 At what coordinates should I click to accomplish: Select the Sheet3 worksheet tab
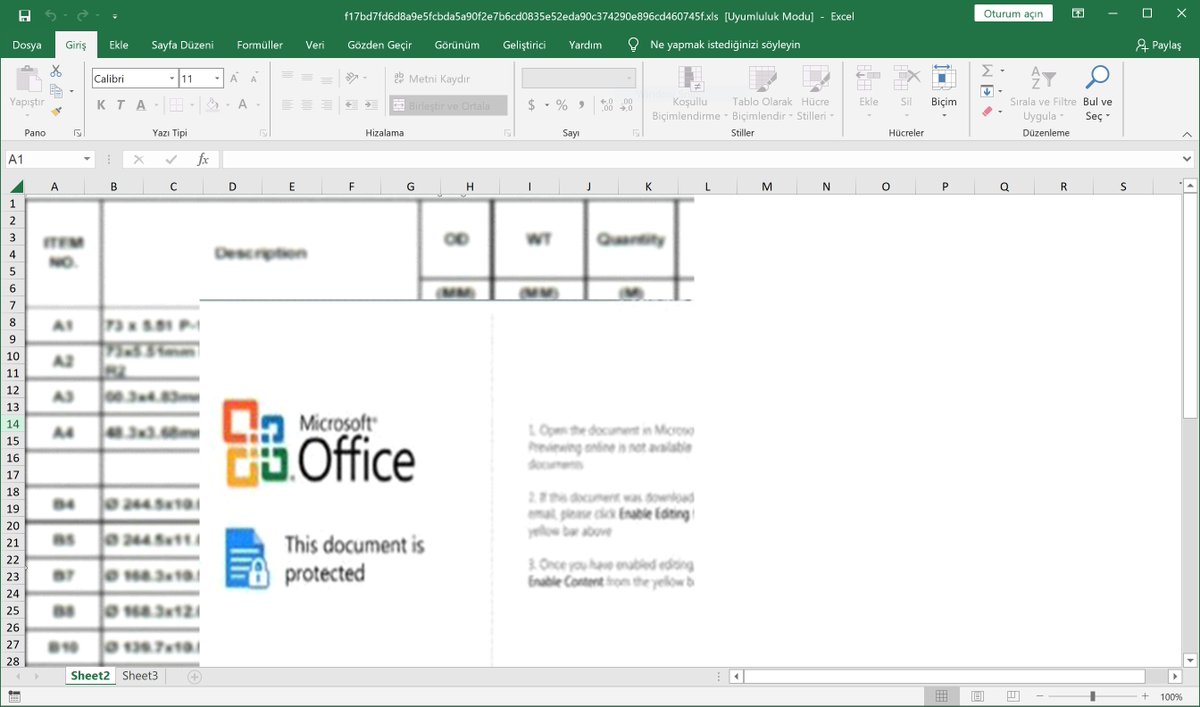click(140, 676)
